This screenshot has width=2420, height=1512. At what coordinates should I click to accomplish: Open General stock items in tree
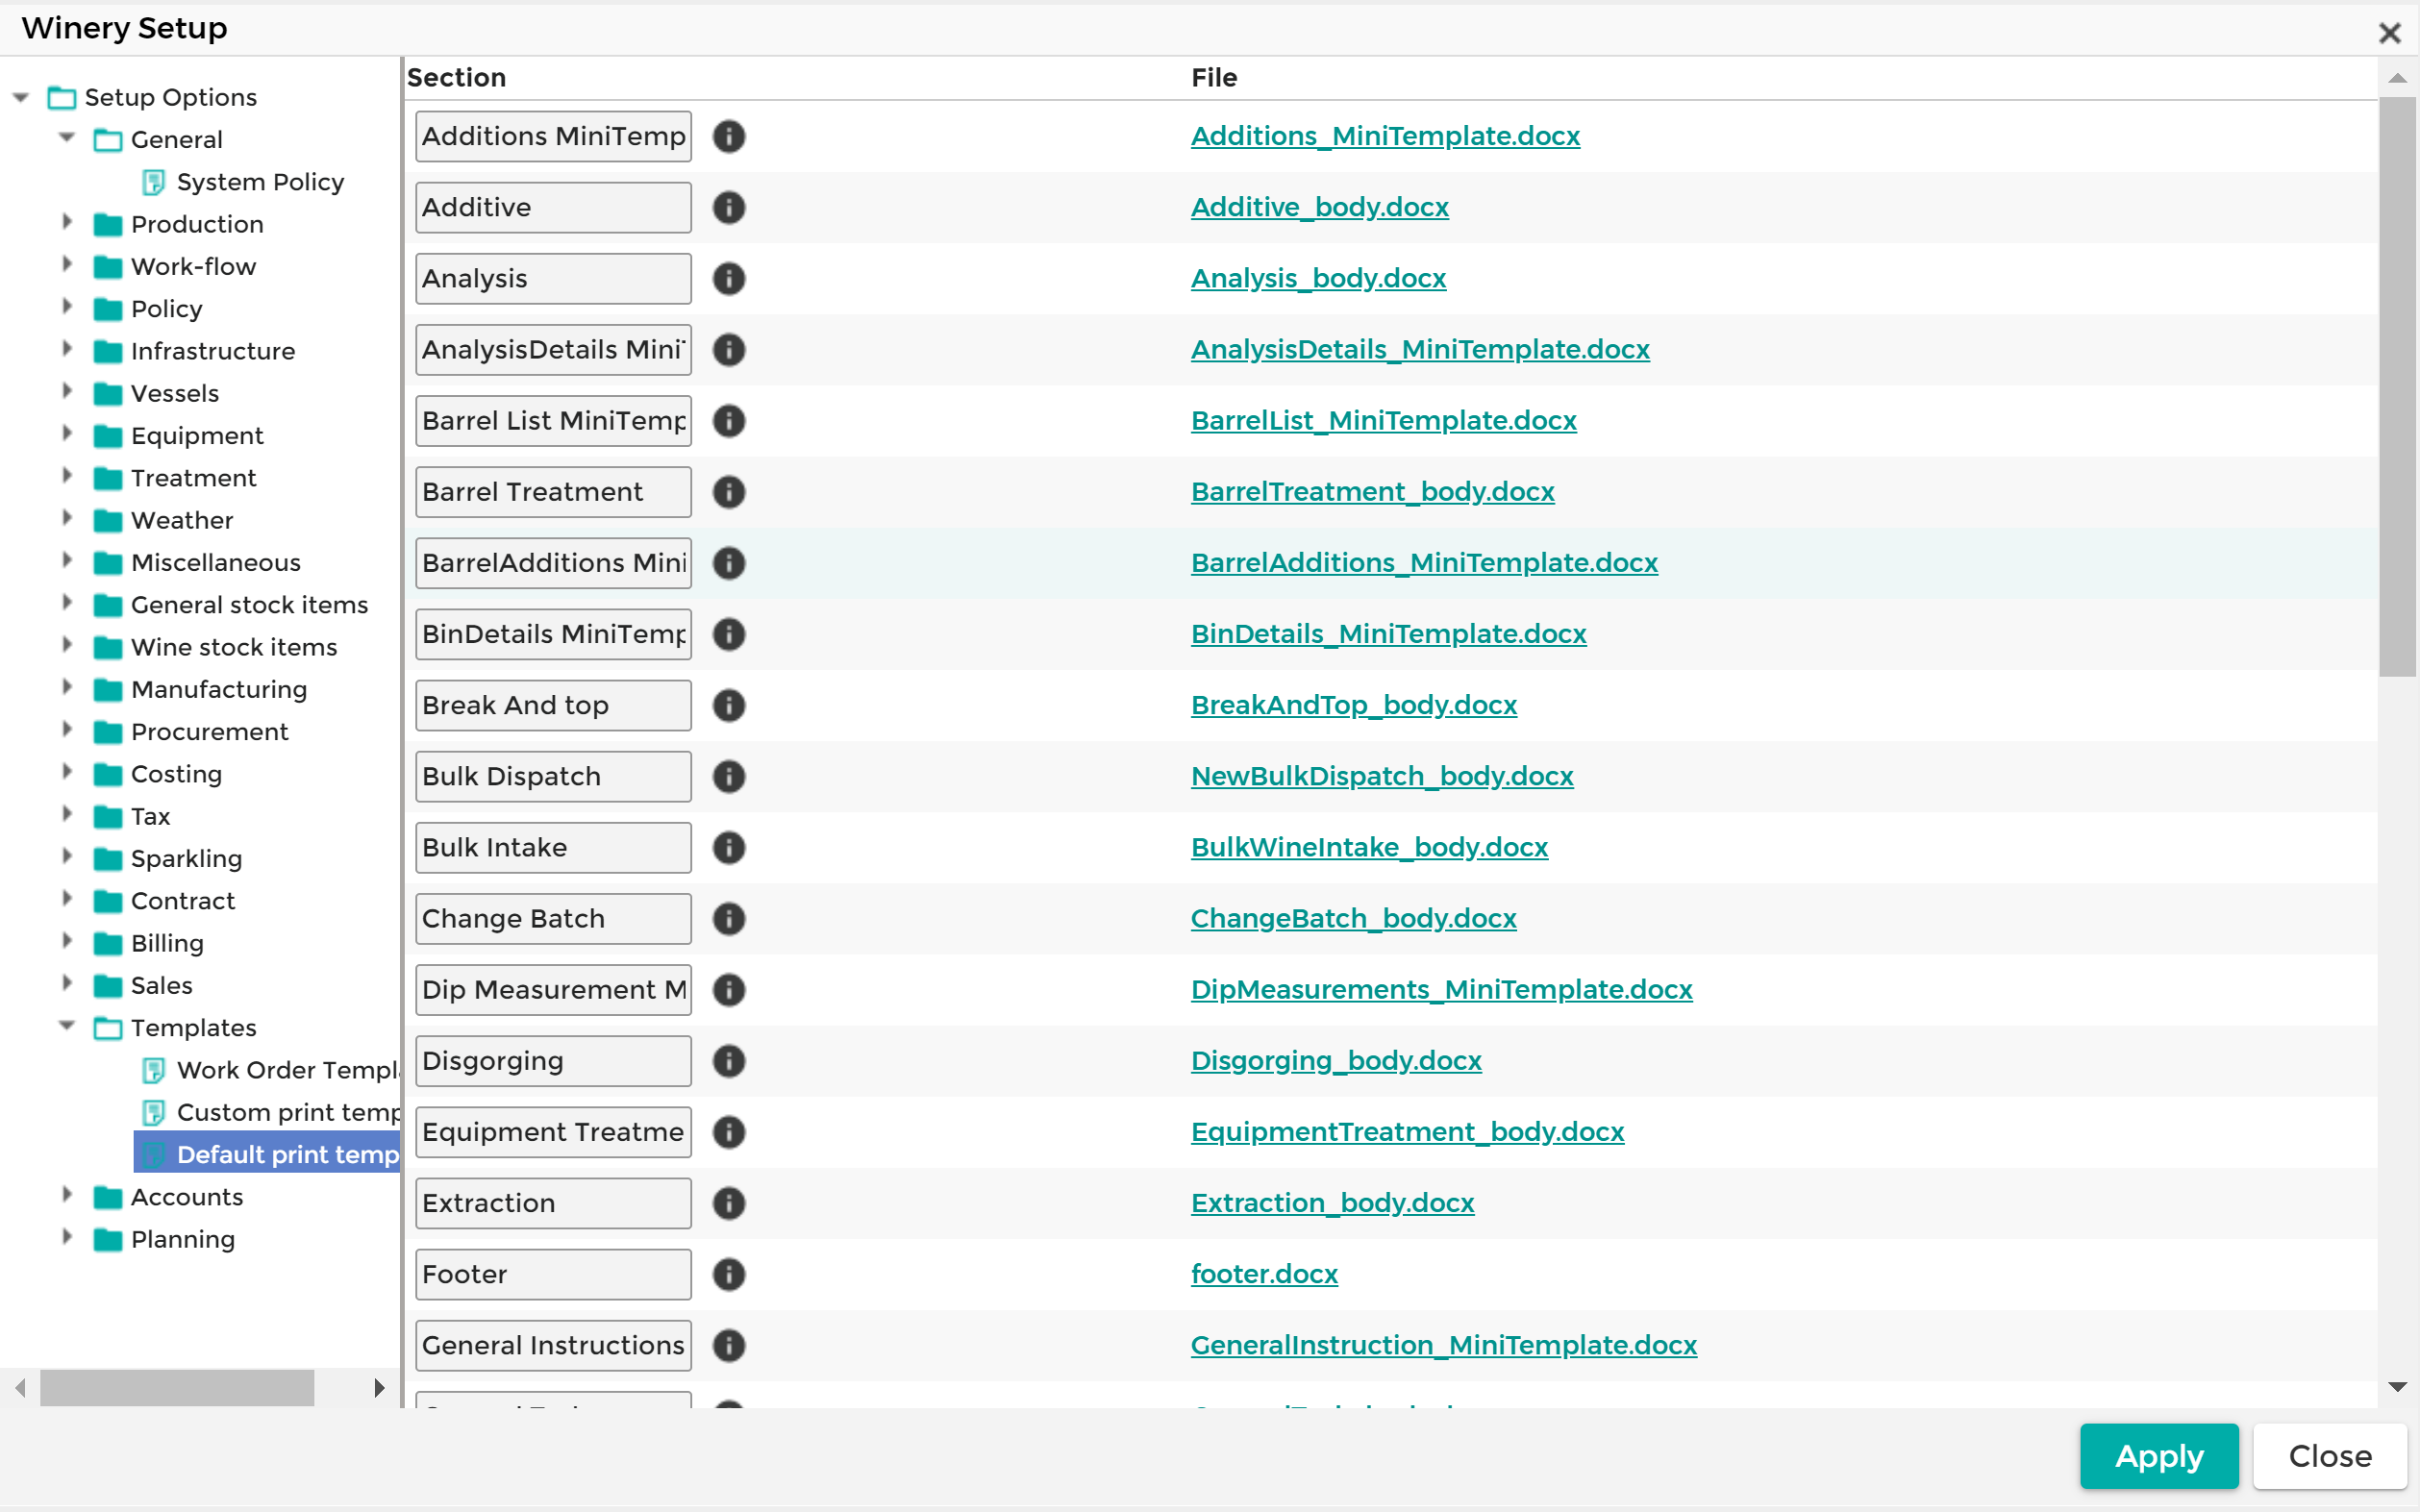point(249,605)
